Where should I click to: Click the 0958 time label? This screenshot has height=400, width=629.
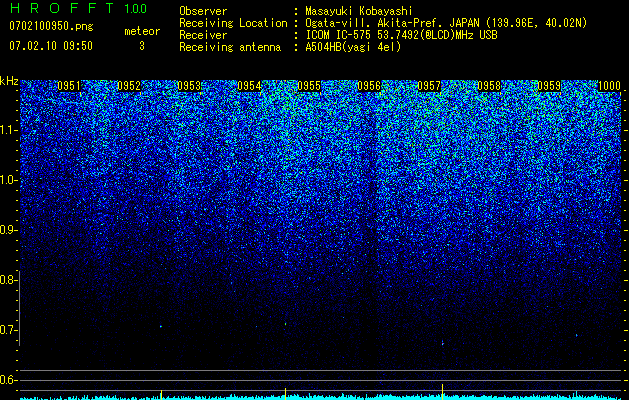tap(489, 86)
